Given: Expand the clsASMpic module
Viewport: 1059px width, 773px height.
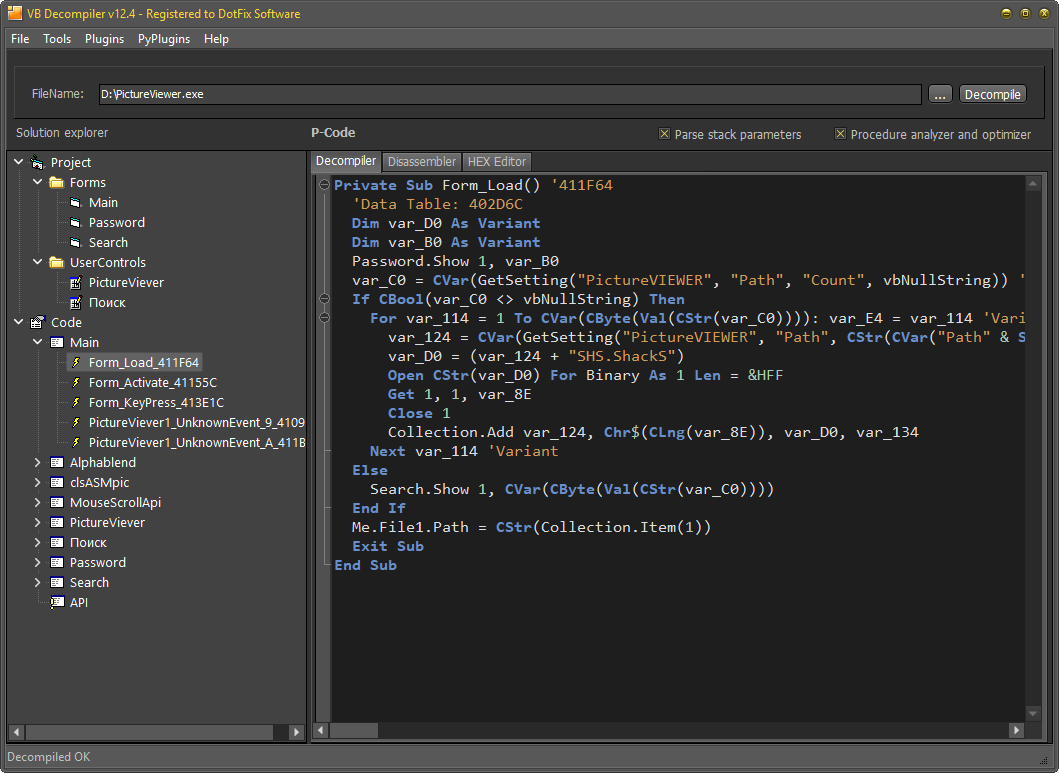Looking at the screenshot, I should (x=38, y=483).
